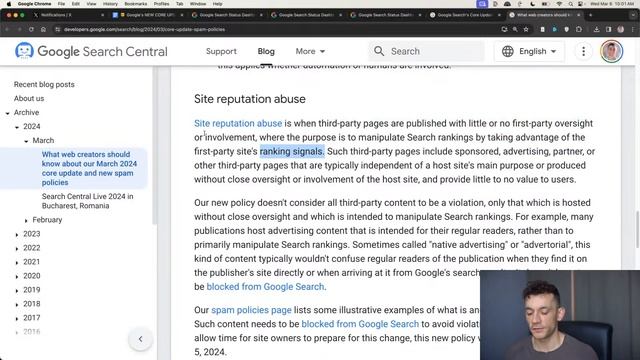Bookmark this page with the star icon
This screenshot has height=360, width=640.
[x=526, y=29]
